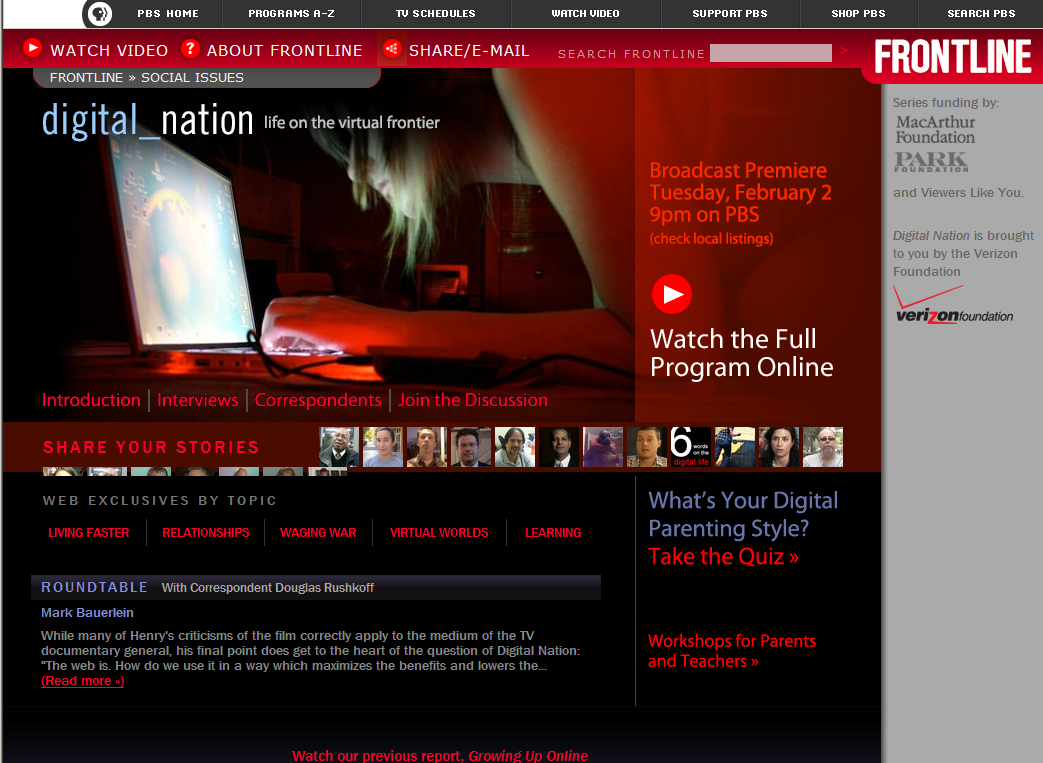1043x763 pixels.
Task: Open the dark-haired woman story thumbnail
Action: pos(779,447)
